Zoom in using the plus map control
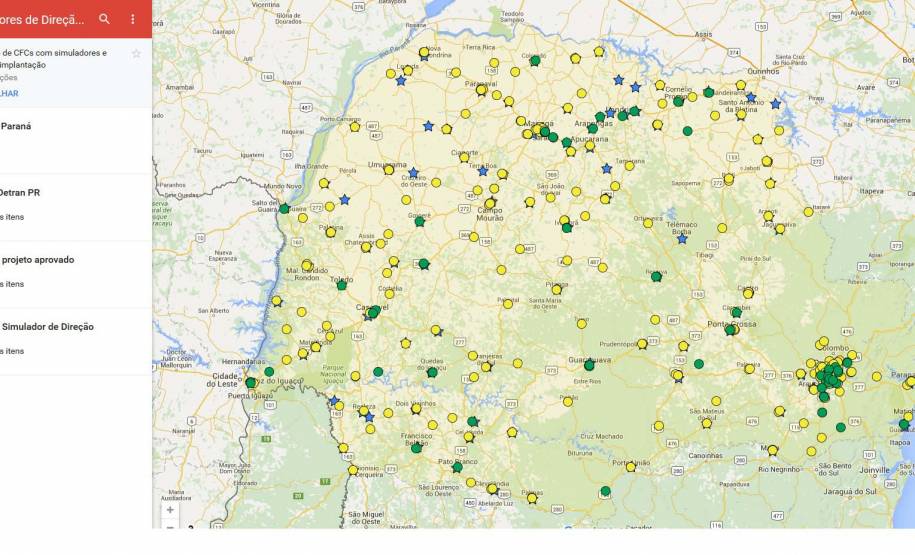Image resolution: width=915 pixels, height=555 pixels. [x=170, y=509]
